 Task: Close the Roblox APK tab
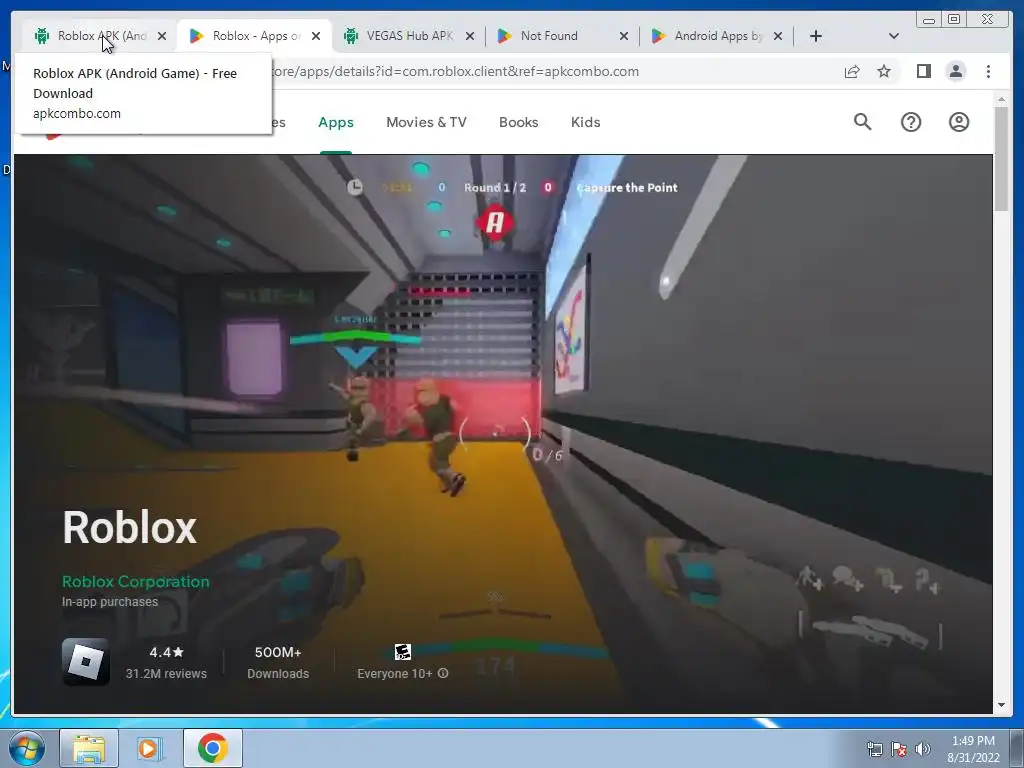click(162, 36)
